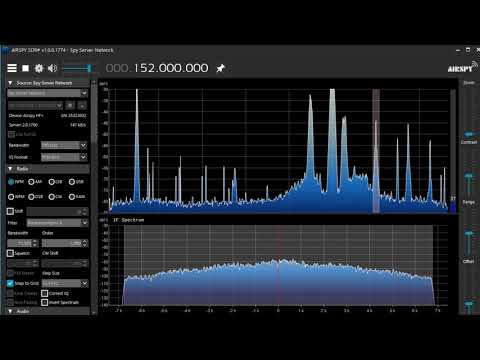Open the server address dropdown

(35, 106)
